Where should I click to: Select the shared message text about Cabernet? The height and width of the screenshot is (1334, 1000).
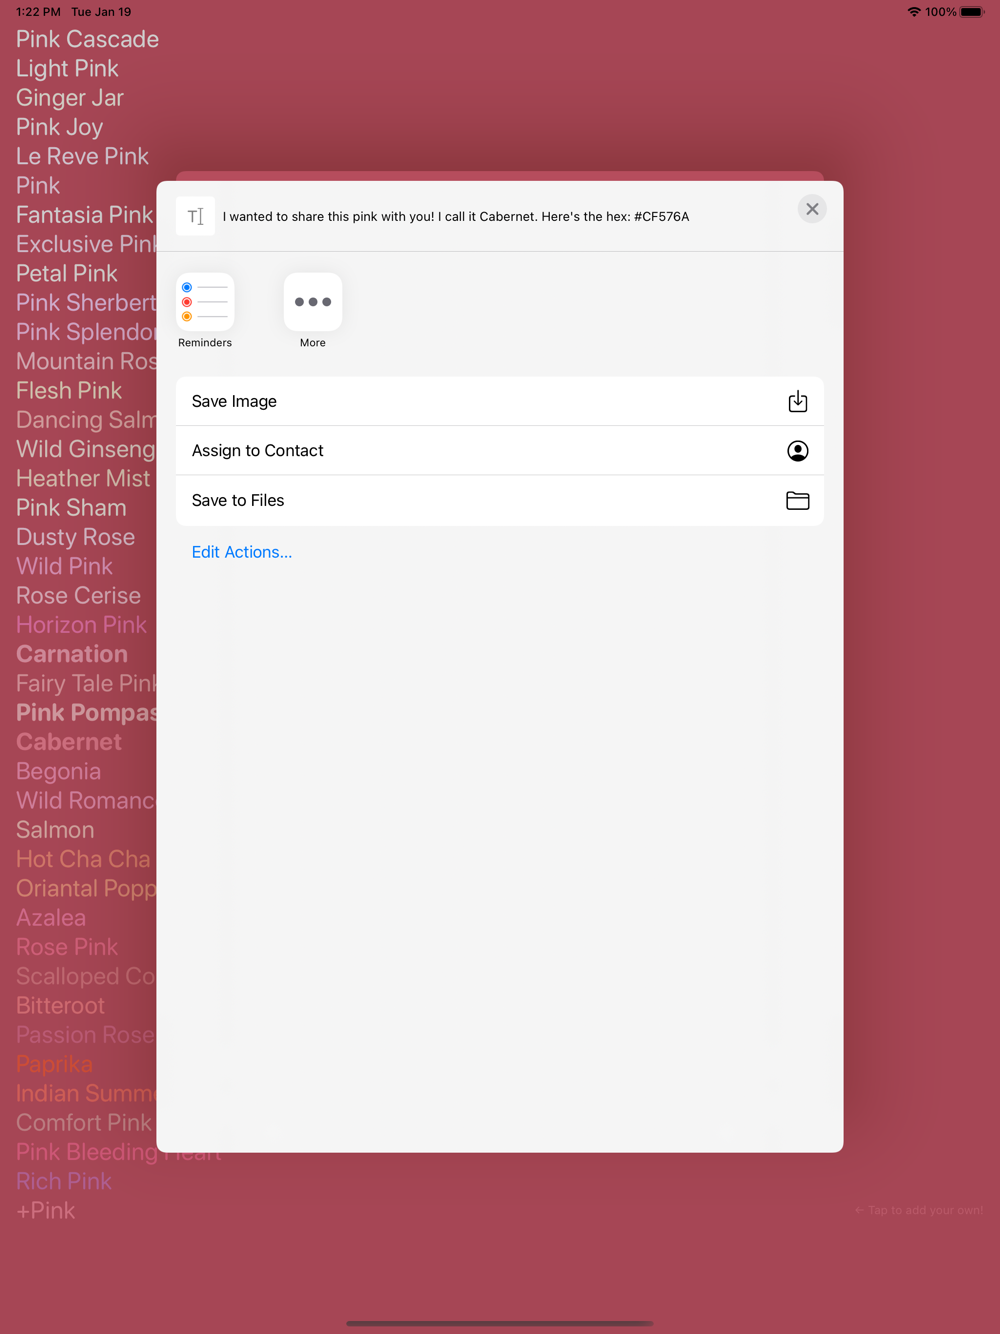point(456,216)
